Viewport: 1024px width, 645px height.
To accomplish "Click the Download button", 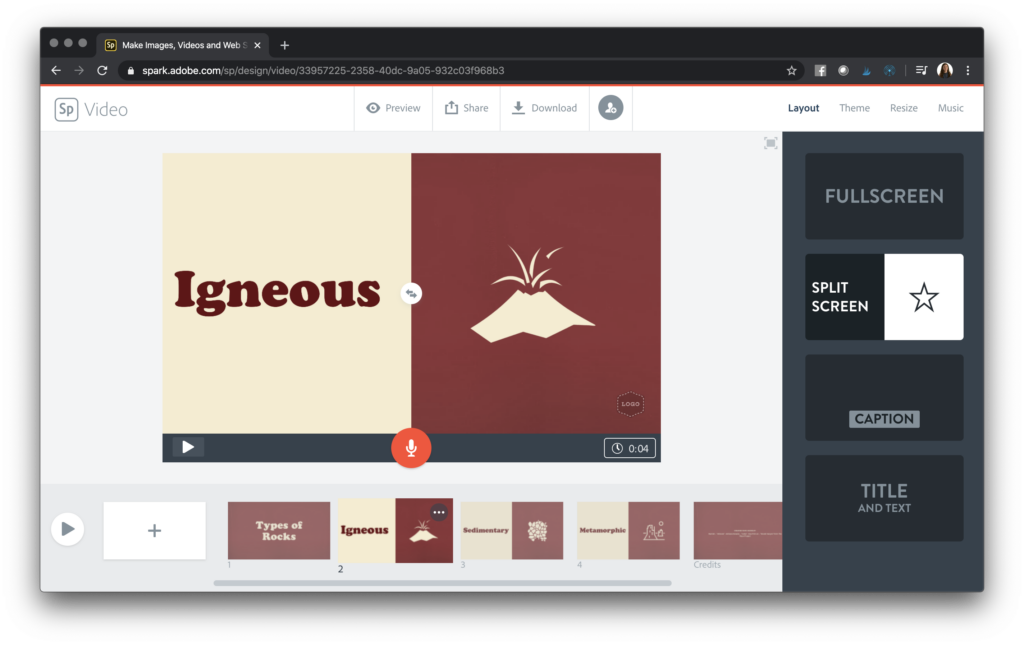I will 544,107.
